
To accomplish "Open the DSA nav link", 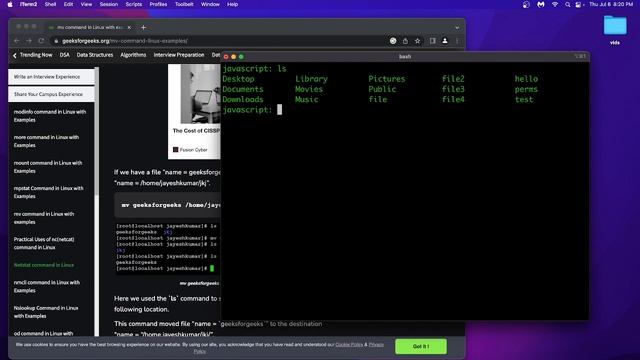I will (x=64, y=55).
